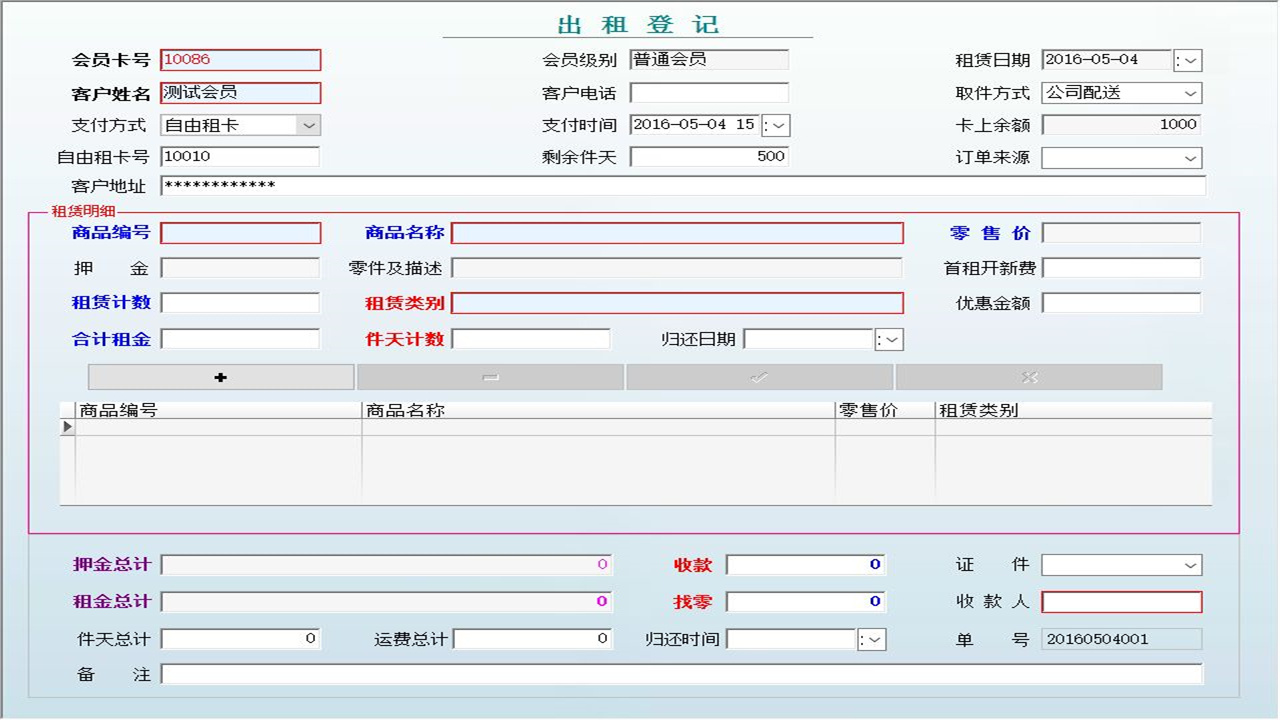Click the ✕ icon to cancel item entry
The image size is (1280, 720).
[x=1030, y=377]
